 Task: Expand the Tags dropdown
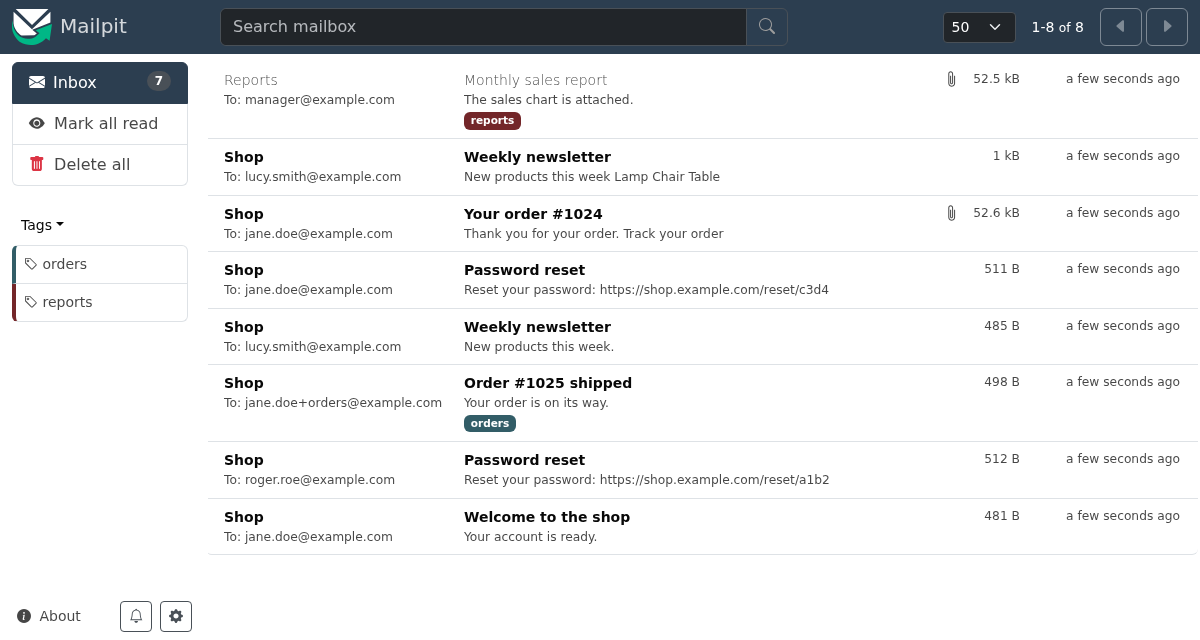(42, 225)
